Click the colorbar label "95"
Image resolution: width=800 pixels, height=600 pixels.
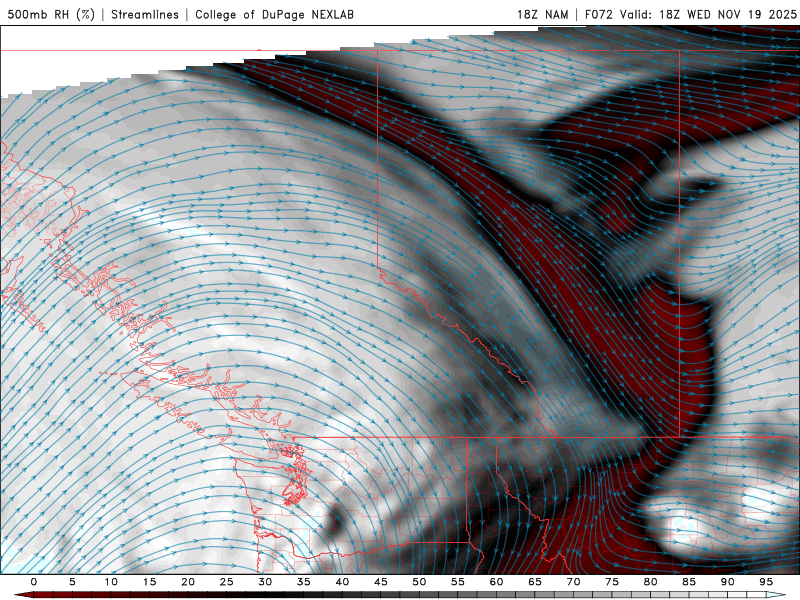coord(766,582)
